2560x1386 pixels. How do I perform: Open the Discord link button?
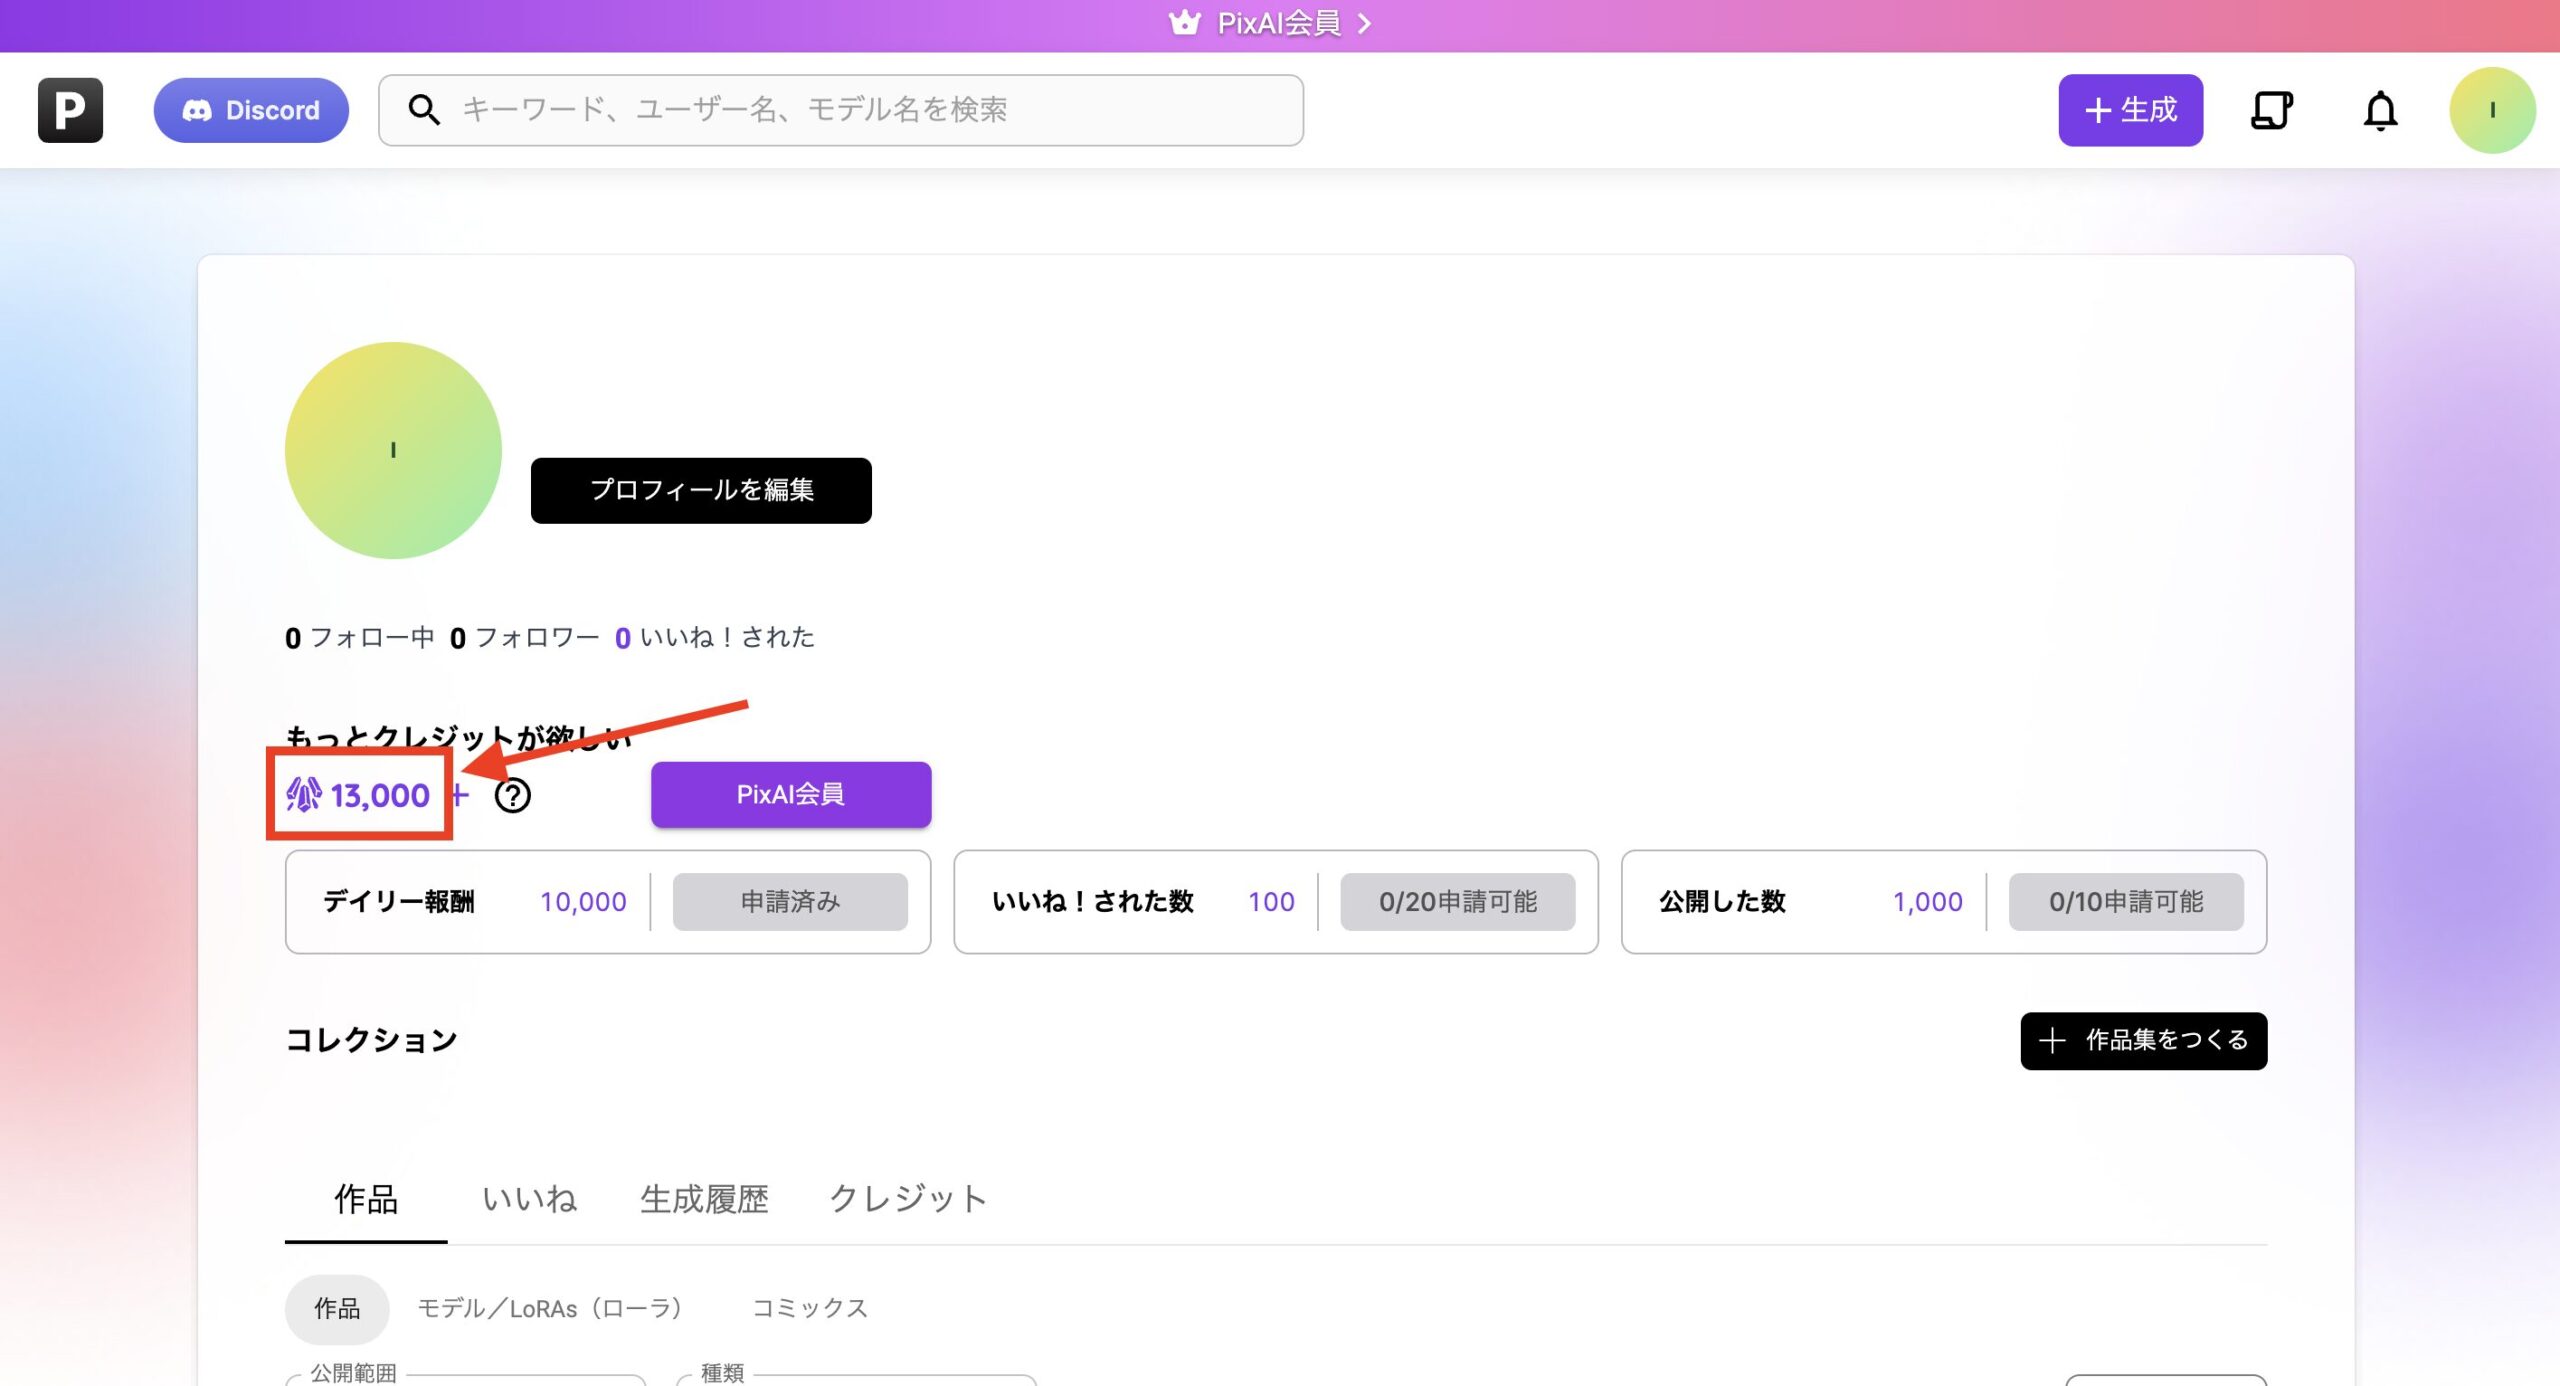point(251,110)
